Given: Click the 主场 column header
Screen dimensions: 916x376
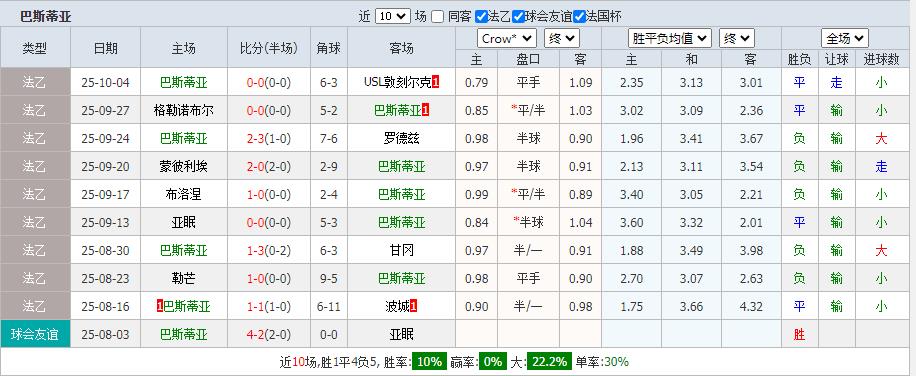Looking at the screenshot, I should [x=184, y=48].
